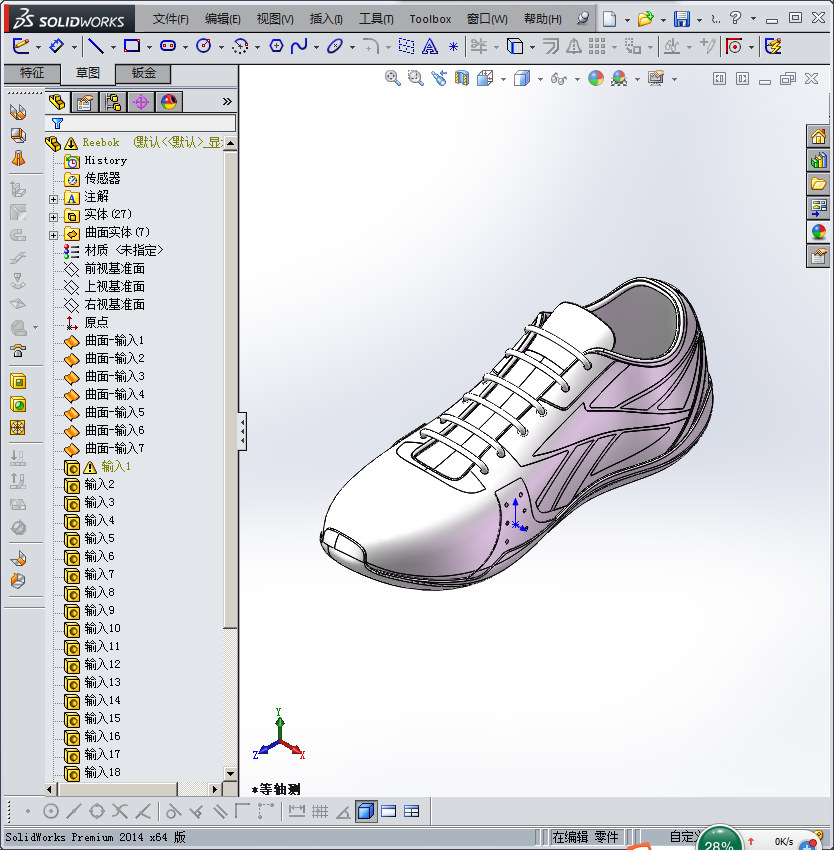Open the Circle tool dropdown arrow

coord(221,47)
